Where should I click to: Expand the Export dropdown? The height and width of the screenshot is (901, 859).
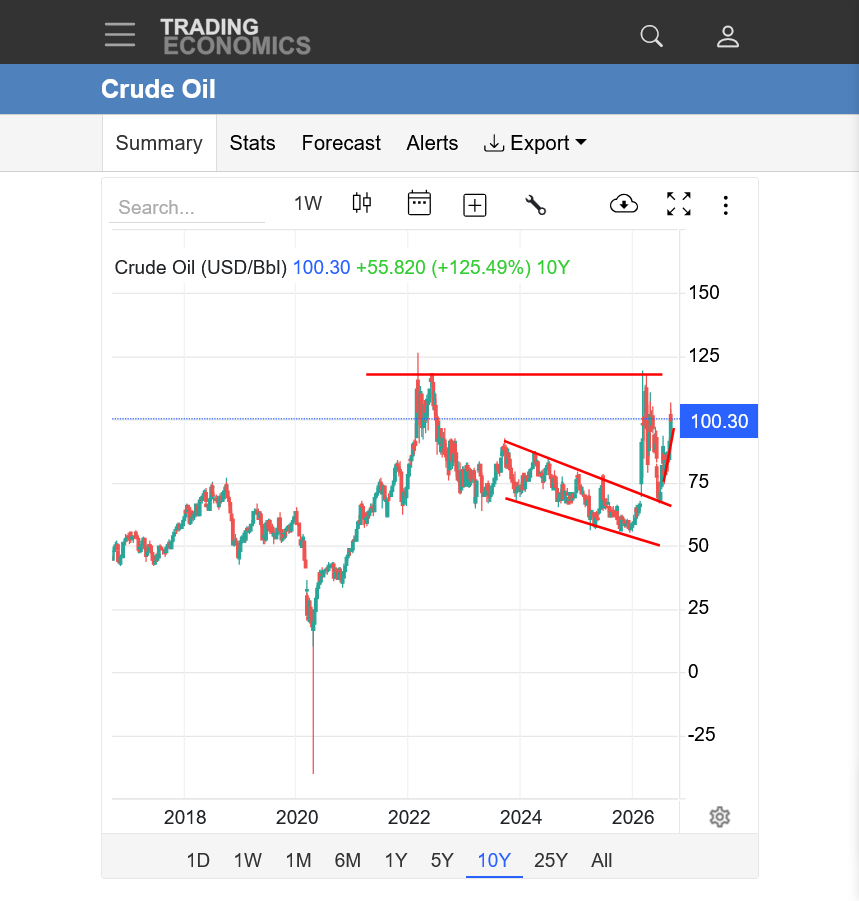pos(536,143)
